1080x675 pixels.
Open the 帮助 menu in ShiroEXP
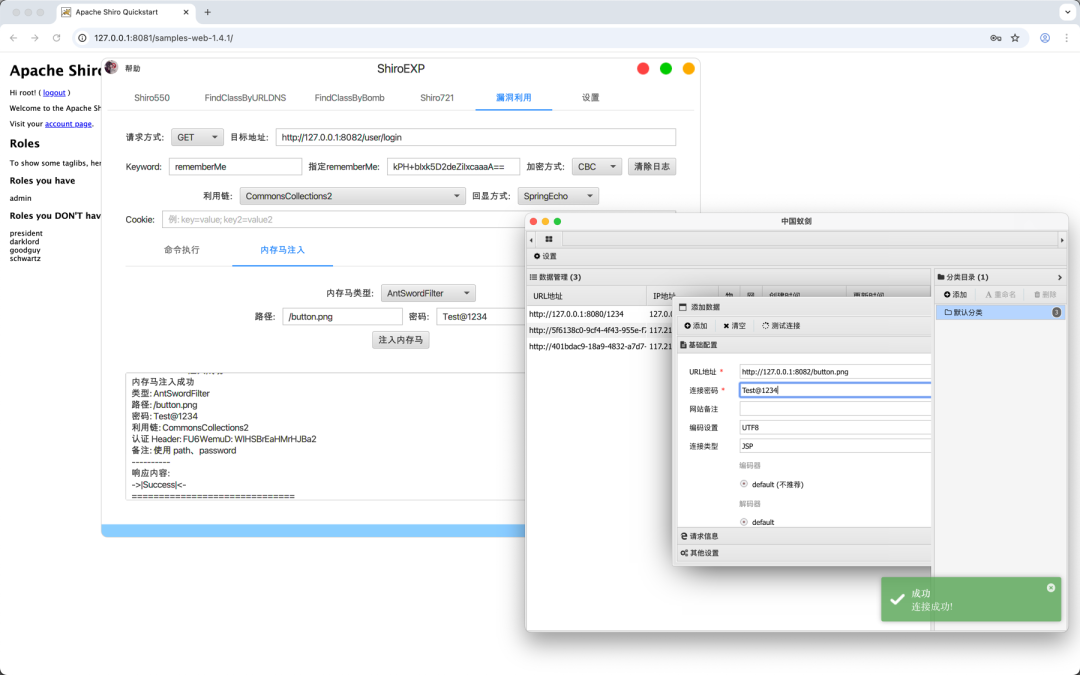point(132,68)
